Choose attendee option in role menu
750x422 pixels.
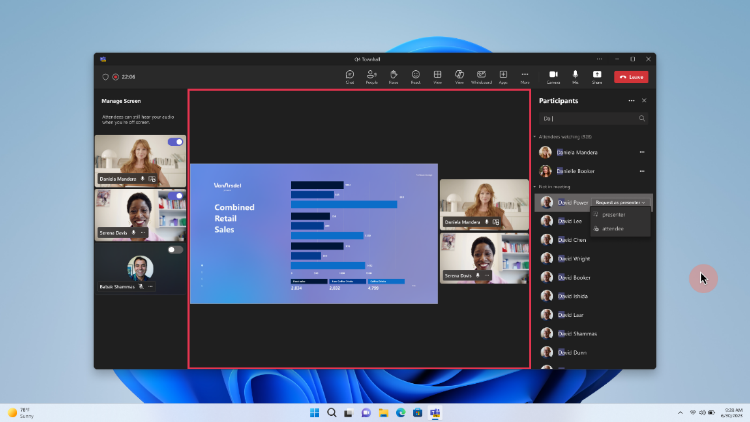613,228
